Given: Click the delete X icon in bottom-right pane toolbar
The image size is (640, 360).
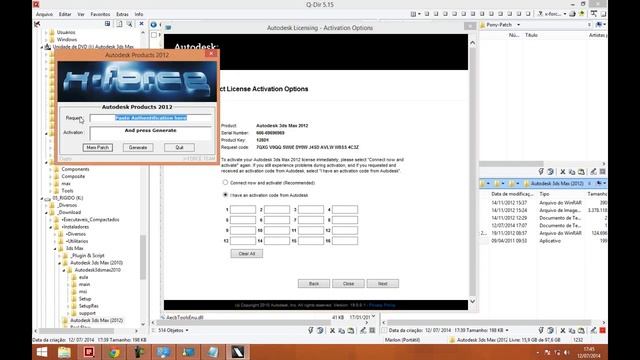Looking at the screenshot, I should 563,331.
